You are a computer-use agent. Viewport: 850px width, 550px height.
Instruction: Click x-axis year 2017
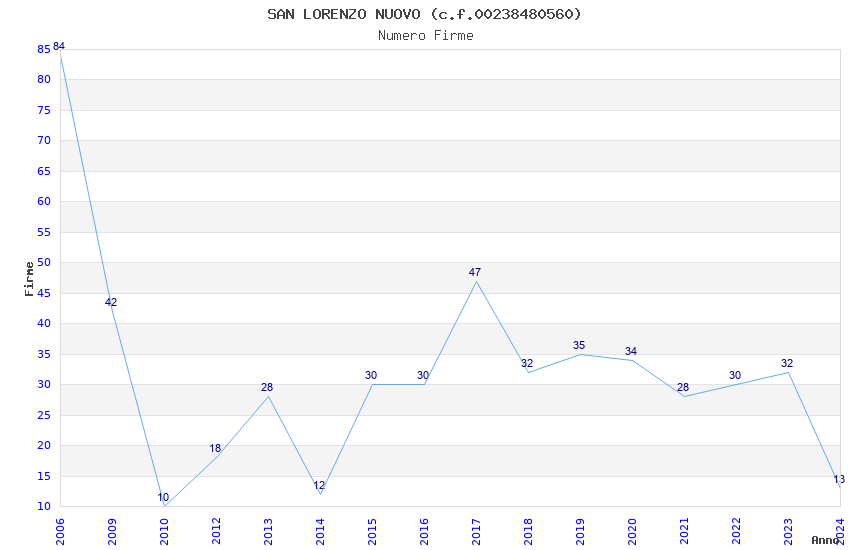[x=476, y=531]
